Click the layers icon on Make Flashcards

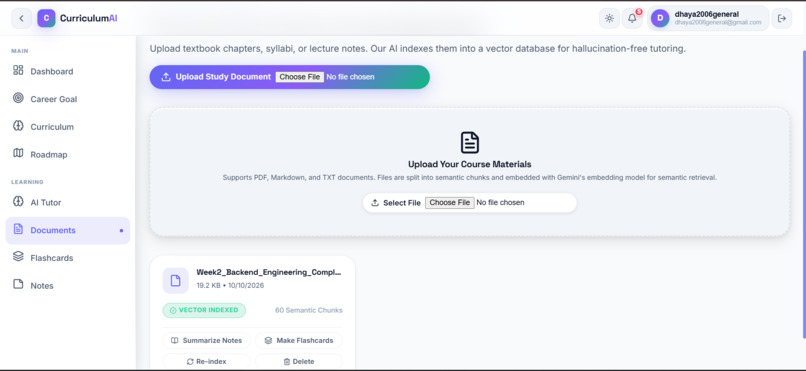point(268,340)
